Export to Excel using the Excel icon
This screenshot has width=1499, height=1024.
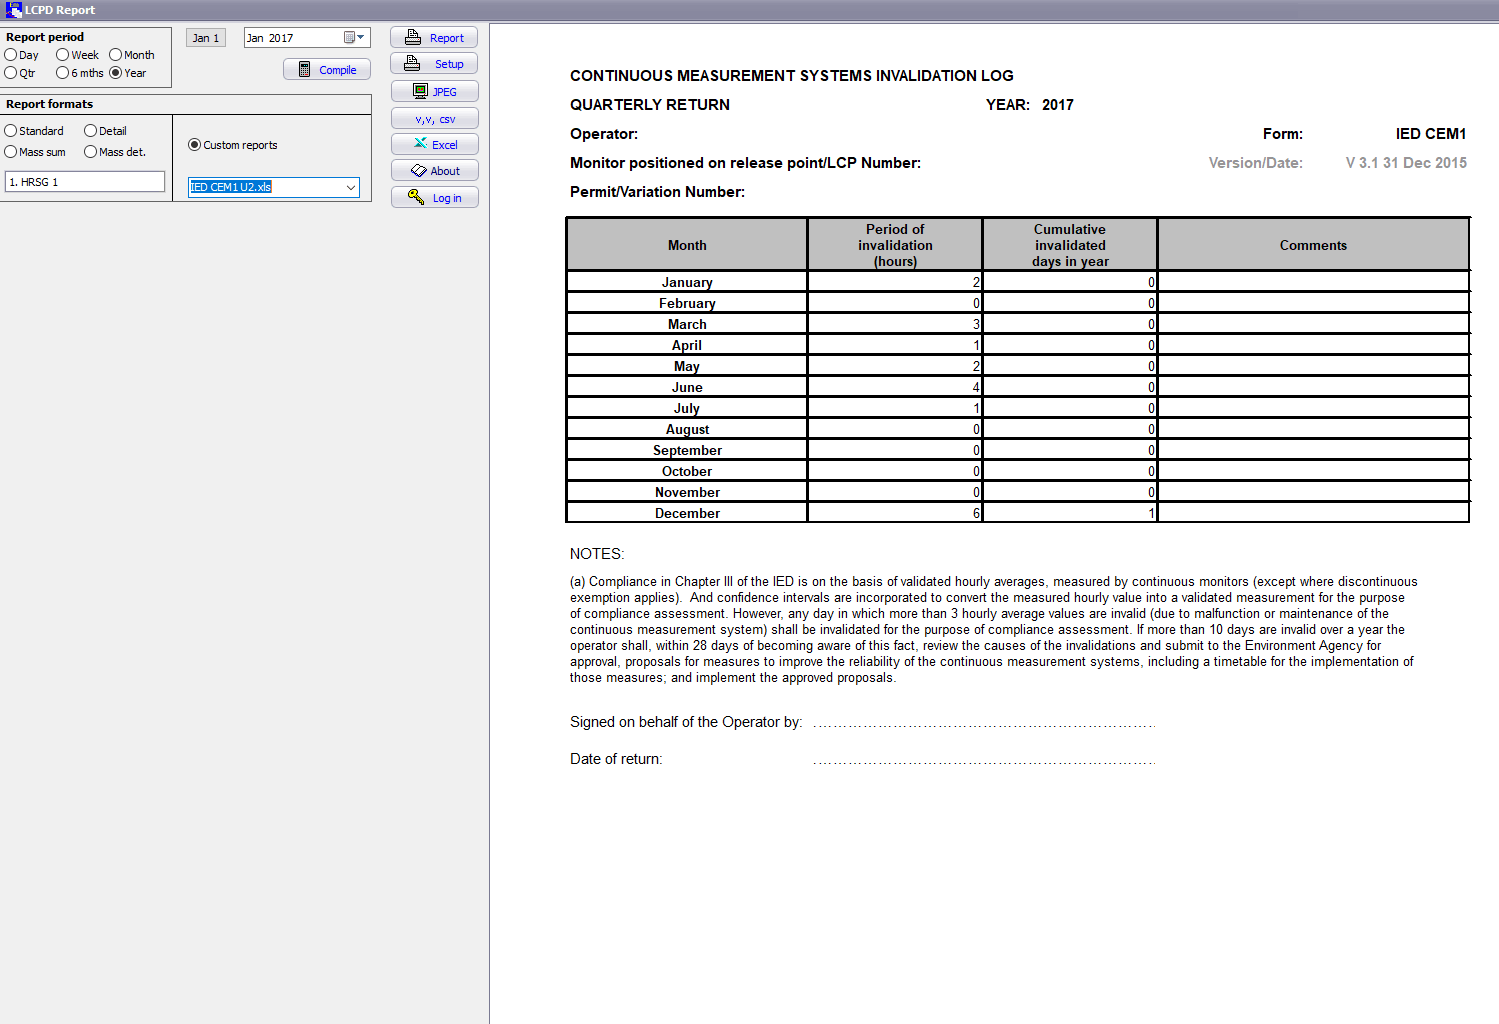[x=420, y=144]
